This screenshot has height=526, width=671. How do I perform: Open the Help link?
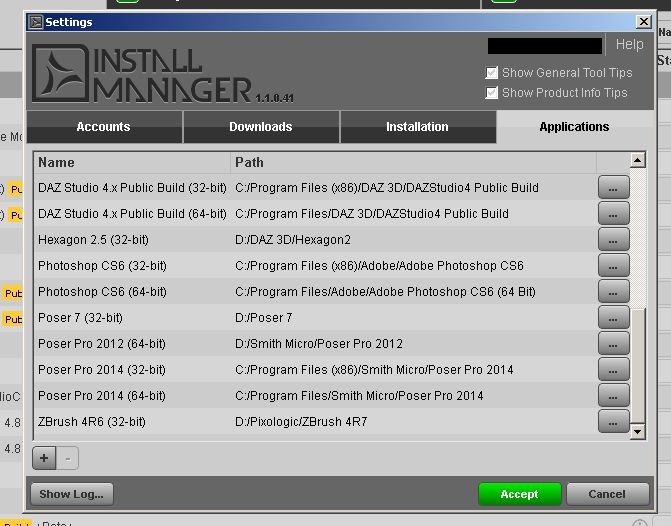click(x=629, y=44)
